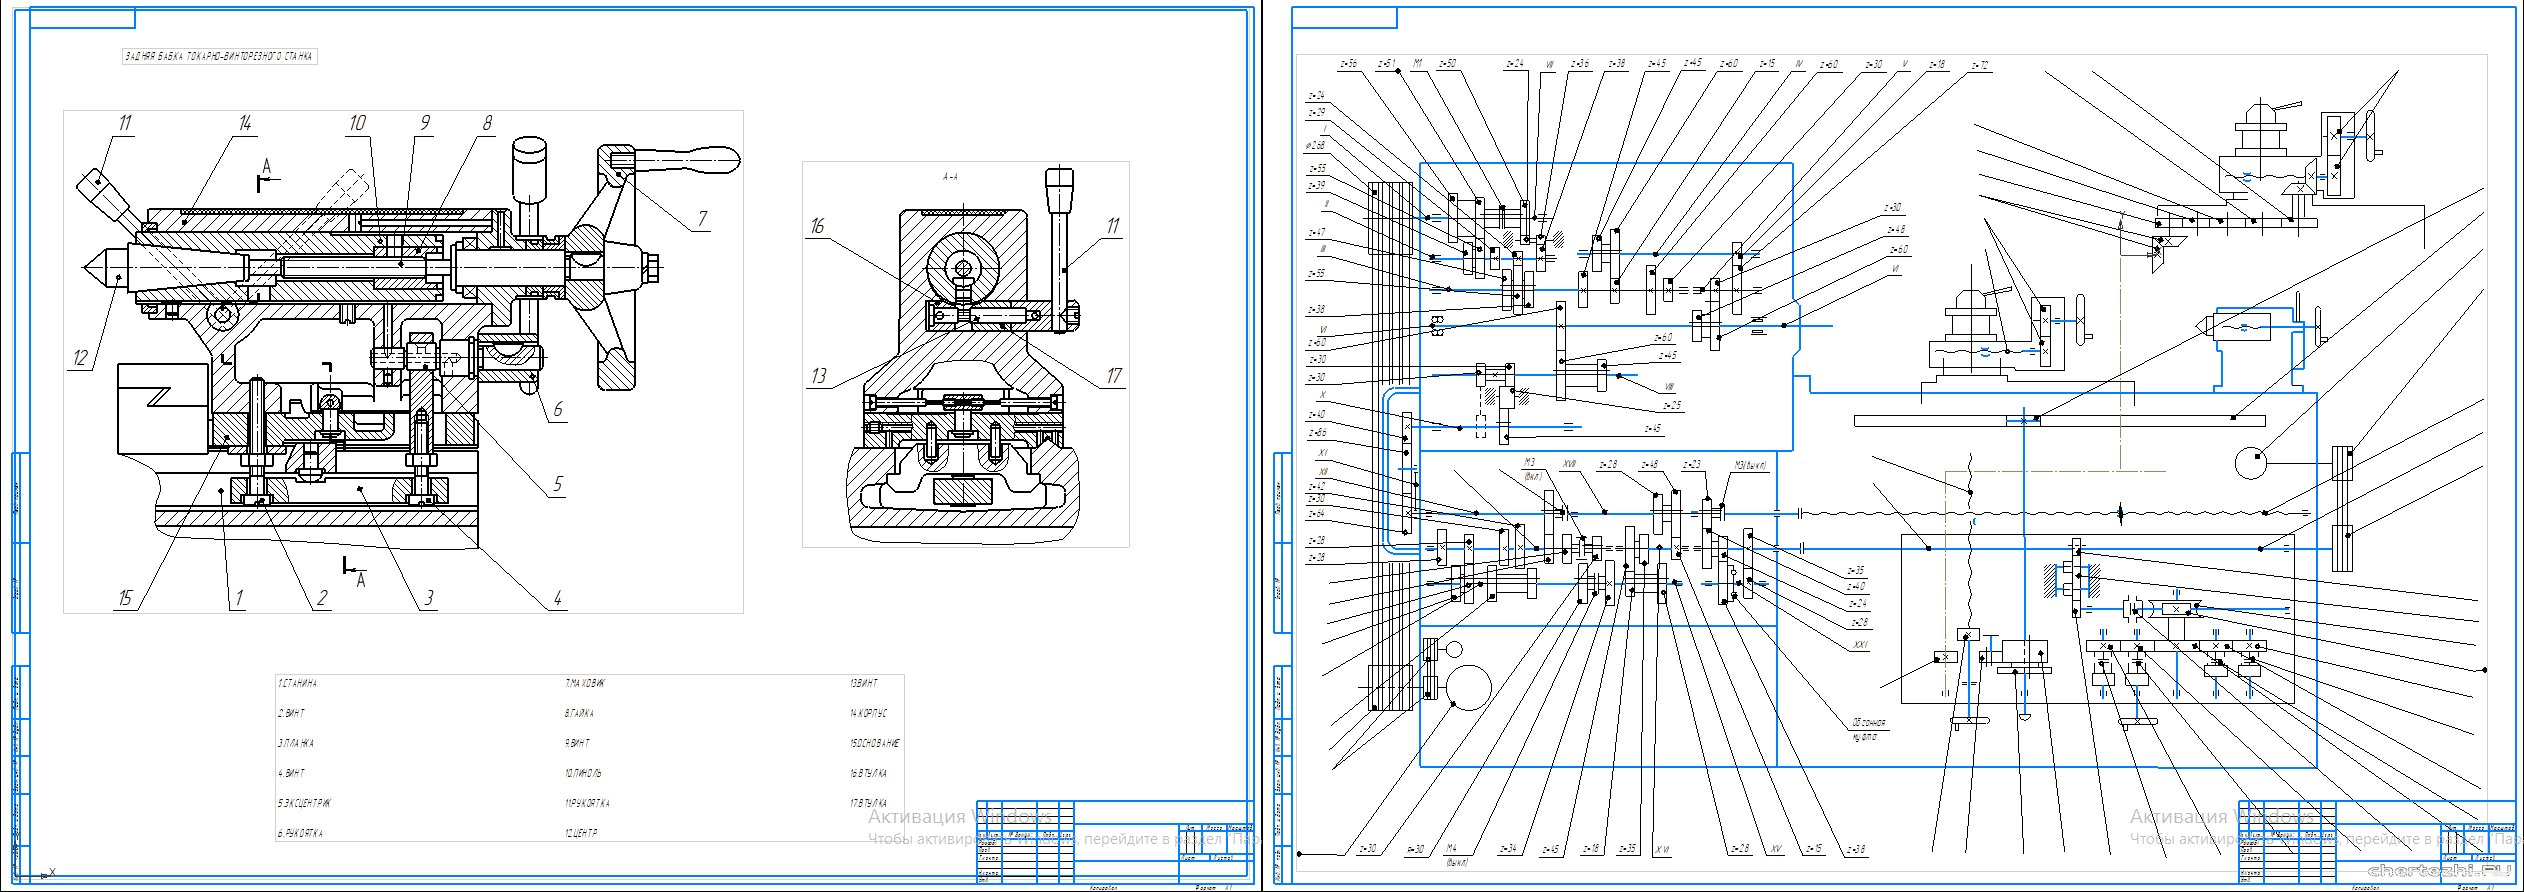
Task: Select callout number 15 at the bottom left
Action: [x=125, y=598]
